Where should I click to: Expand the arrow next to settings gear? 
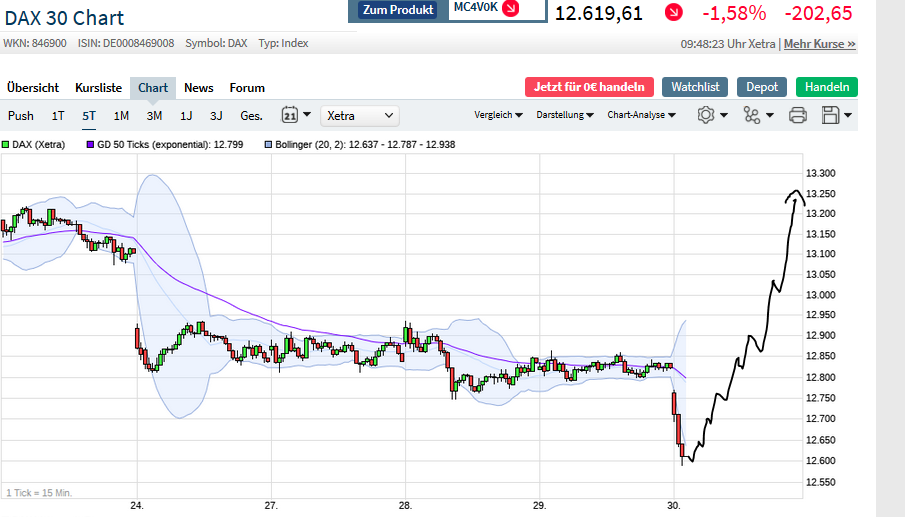tap(724, 115)
